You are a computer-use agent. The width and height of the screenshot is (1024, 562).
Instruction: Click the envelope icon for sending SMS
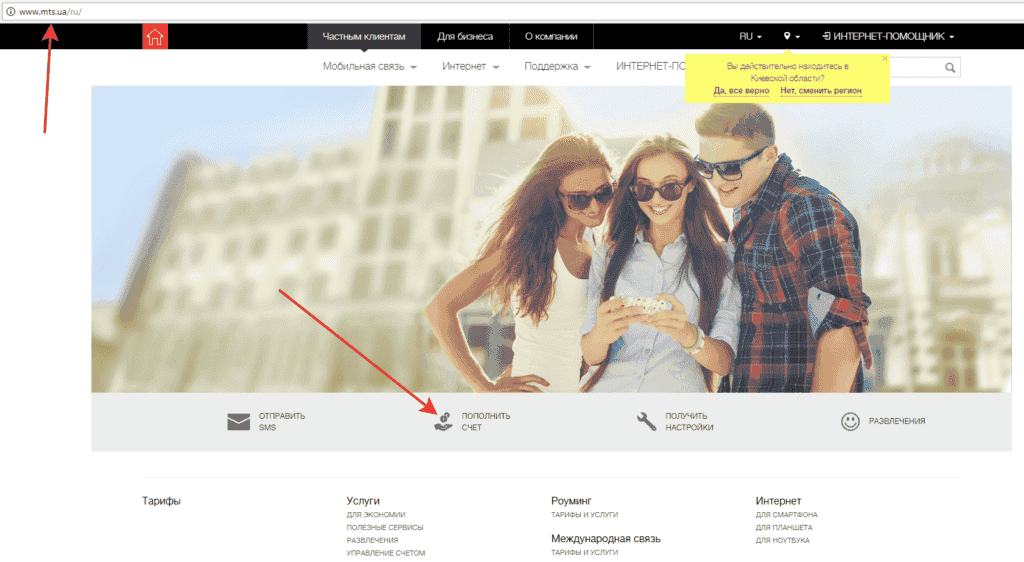pyautogui.click(x=238, y=422)
